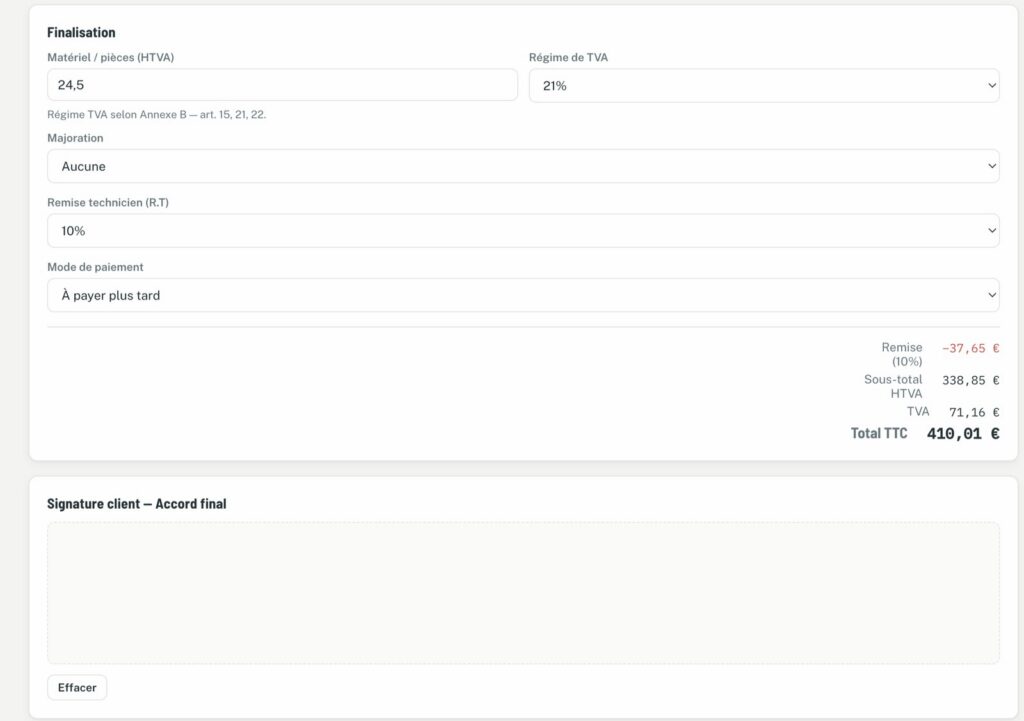Click the Mode de paiement label
The image size is (1024, 721).
coord(95,267)
